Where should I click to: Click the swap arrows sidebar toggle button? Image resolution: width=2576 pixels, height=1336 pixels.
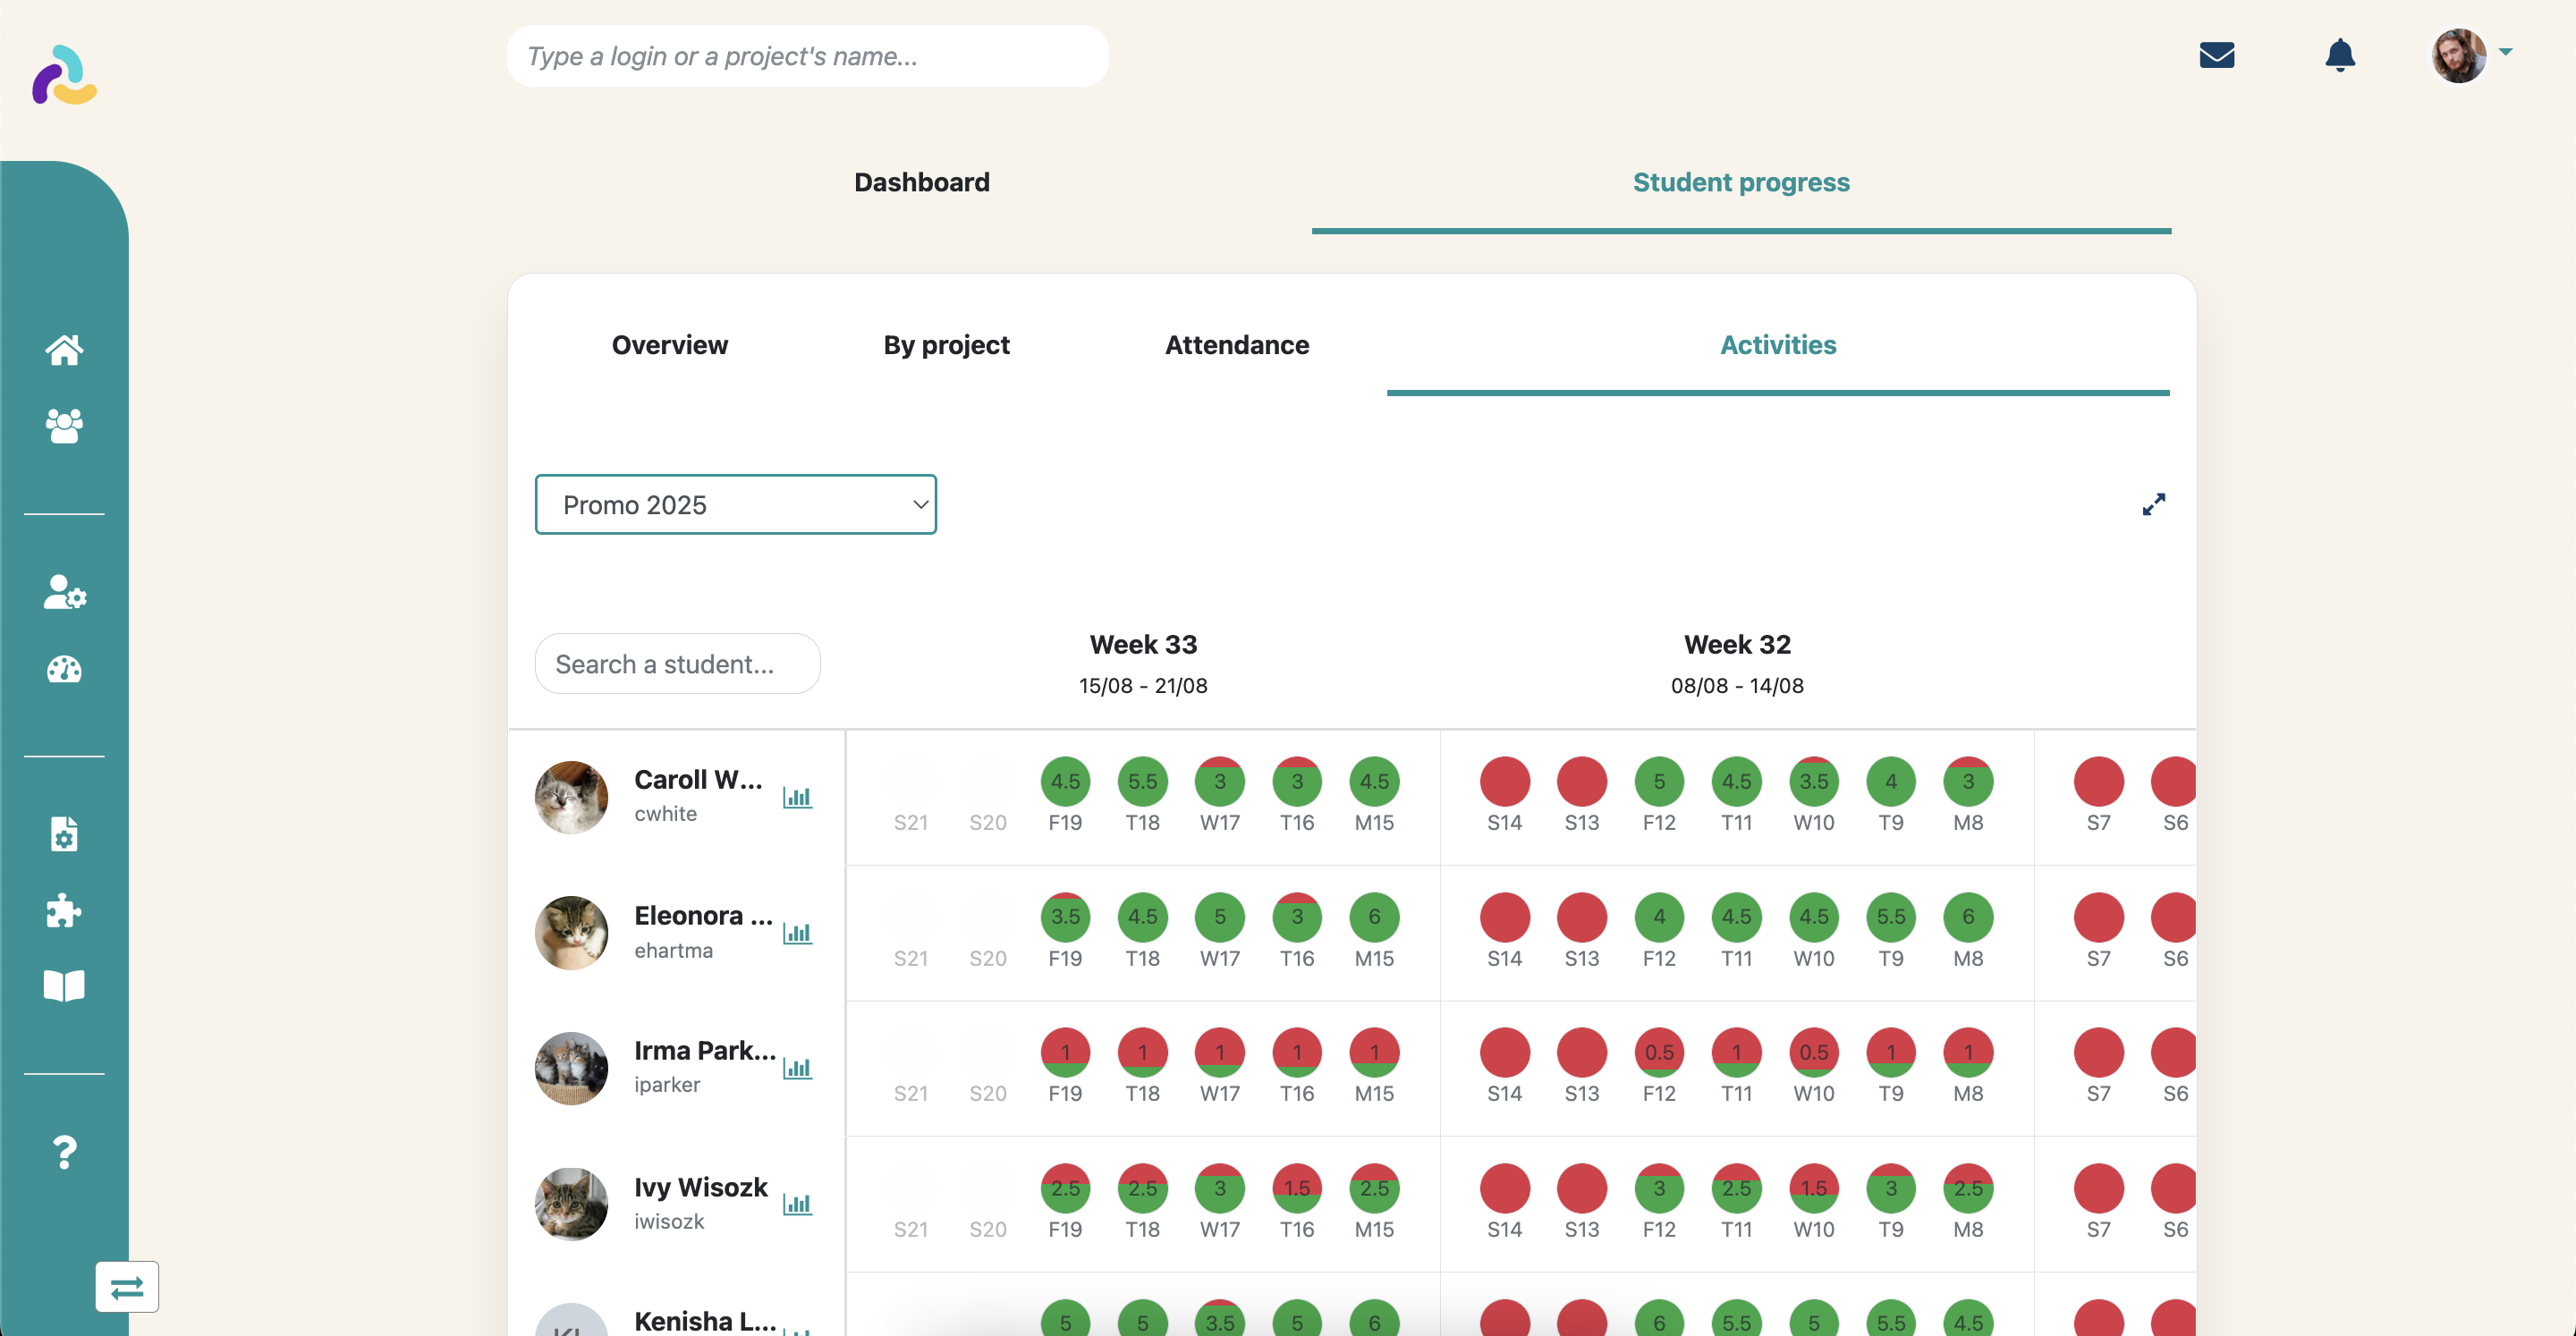point(127,1287)
